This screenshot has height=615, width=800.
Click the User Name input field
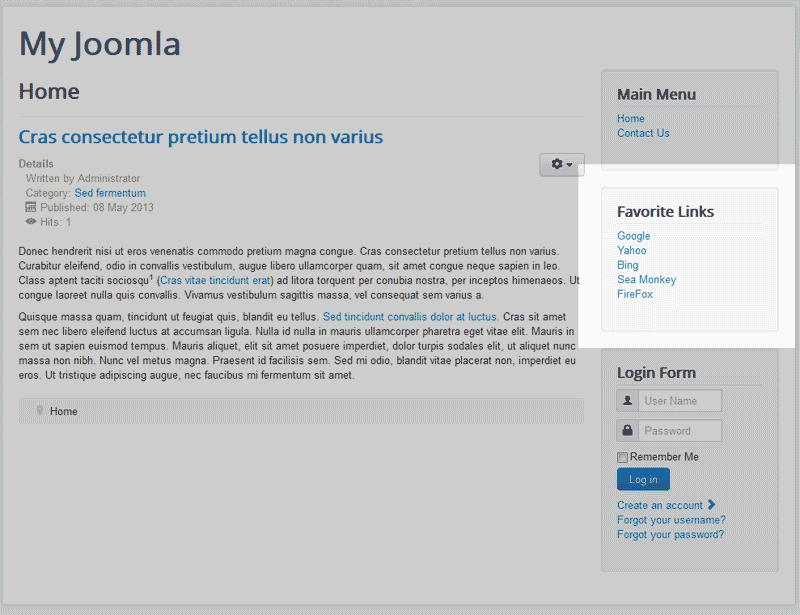click(x=679, y=401)
